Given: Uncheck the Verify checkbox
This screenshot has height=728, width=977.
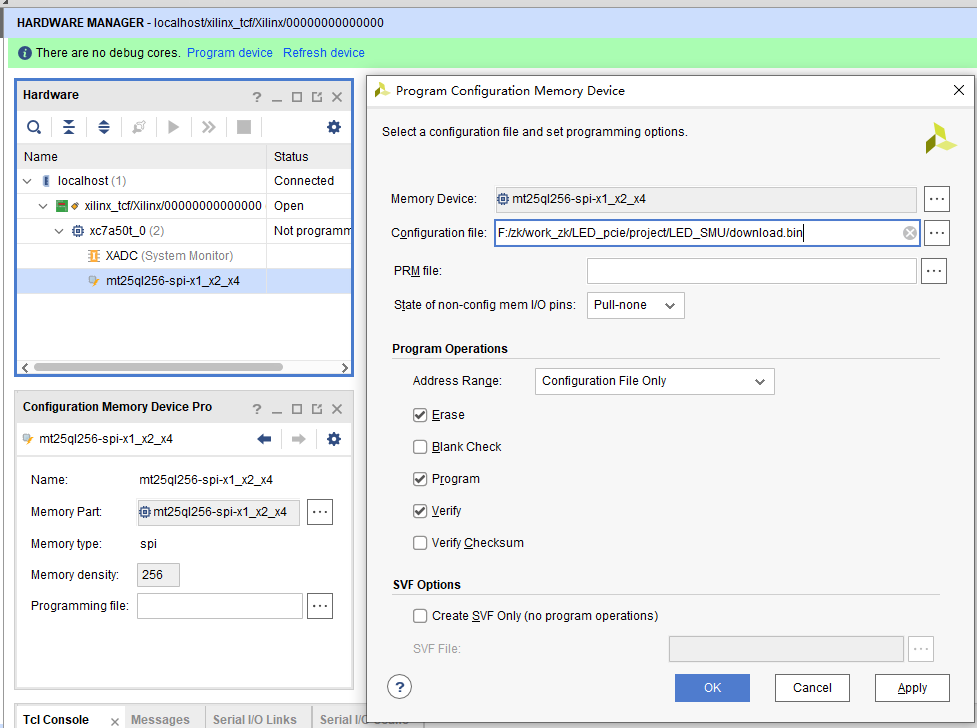Looking at the screenshot, I should coord(420,511).
